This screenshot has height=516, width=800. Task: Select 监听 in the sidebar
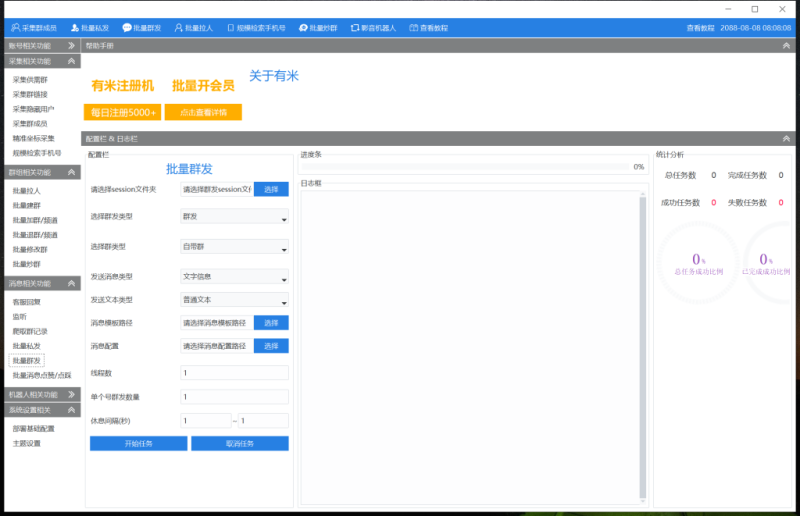tap(19, 316)
